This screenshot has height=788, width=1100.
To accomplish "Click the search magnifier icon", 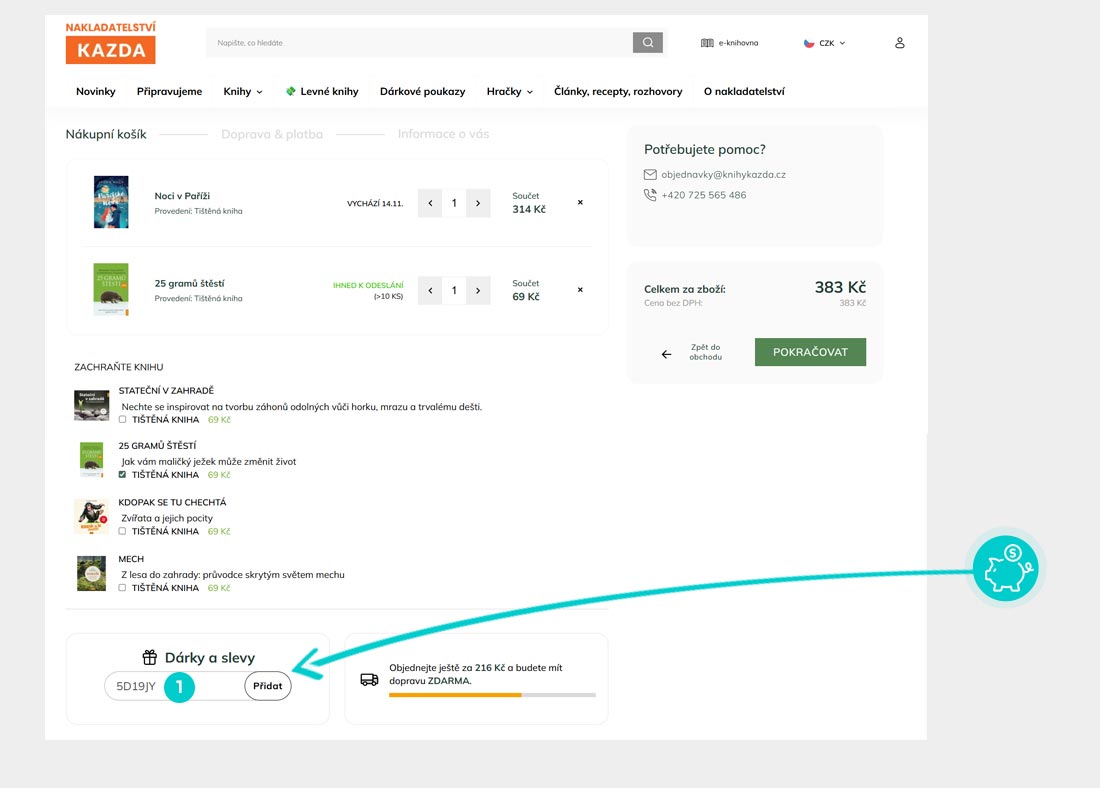I will (647, 43).
